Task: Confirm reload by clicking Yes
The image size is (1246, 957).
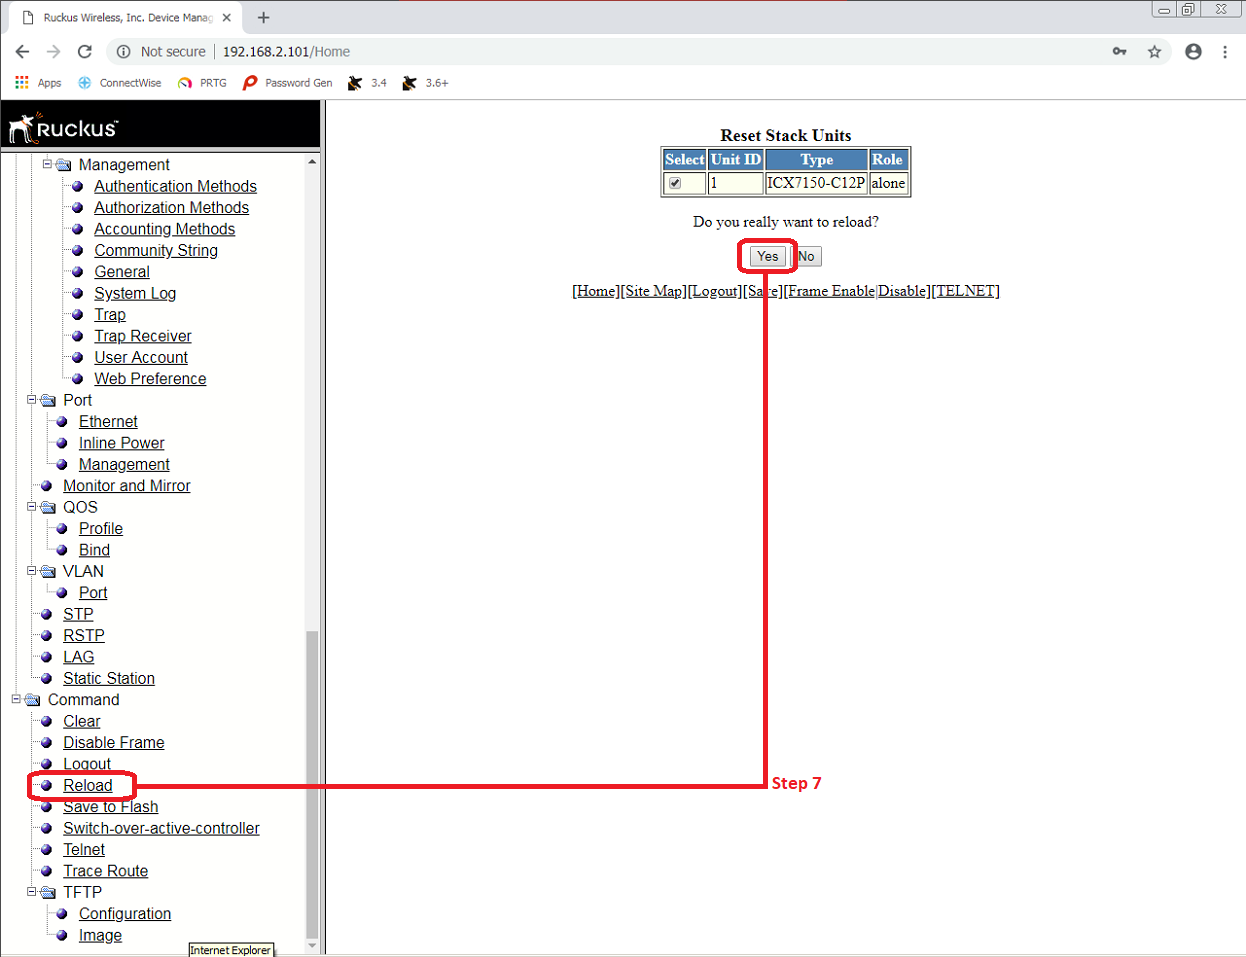Action: coord(767,257)
